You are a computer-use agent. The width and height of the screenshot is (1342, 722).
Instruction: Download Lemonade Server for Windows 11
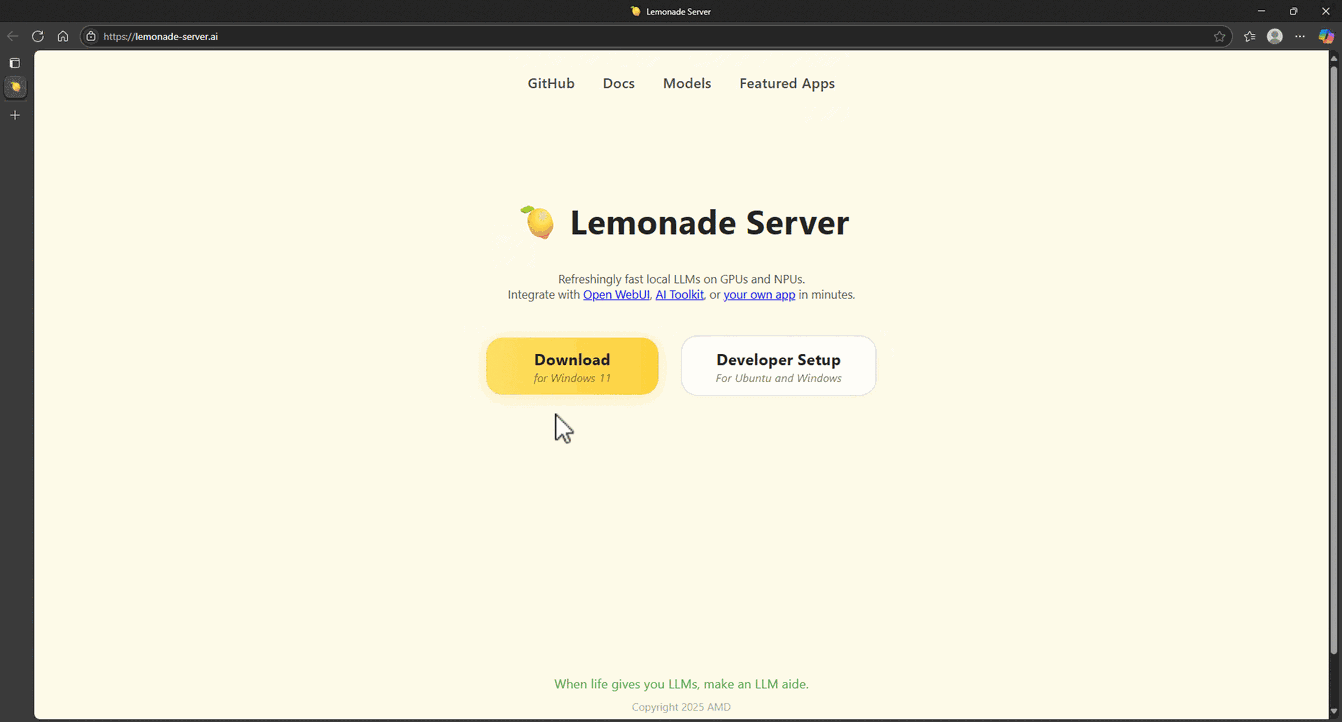click(572, 366)
